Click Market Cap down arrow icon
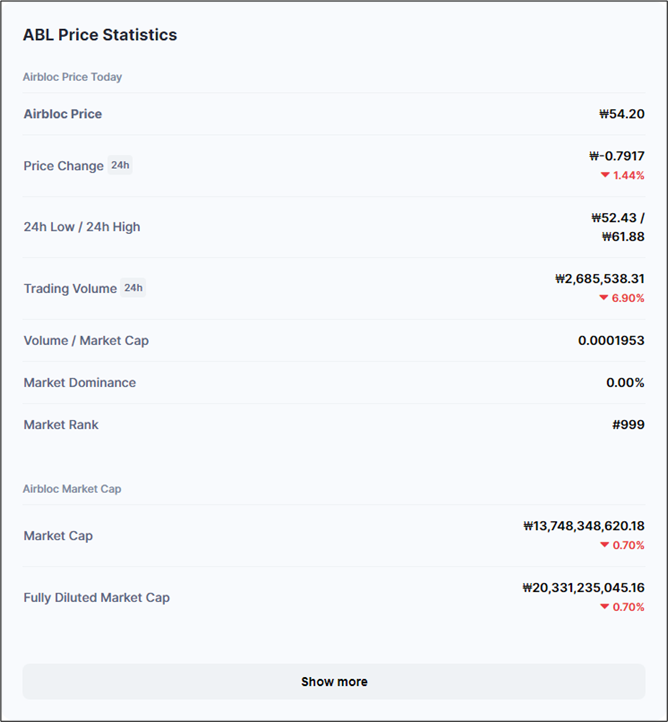Screen dimensions: 668x722 pyautogui.click(x=604, y=545)
